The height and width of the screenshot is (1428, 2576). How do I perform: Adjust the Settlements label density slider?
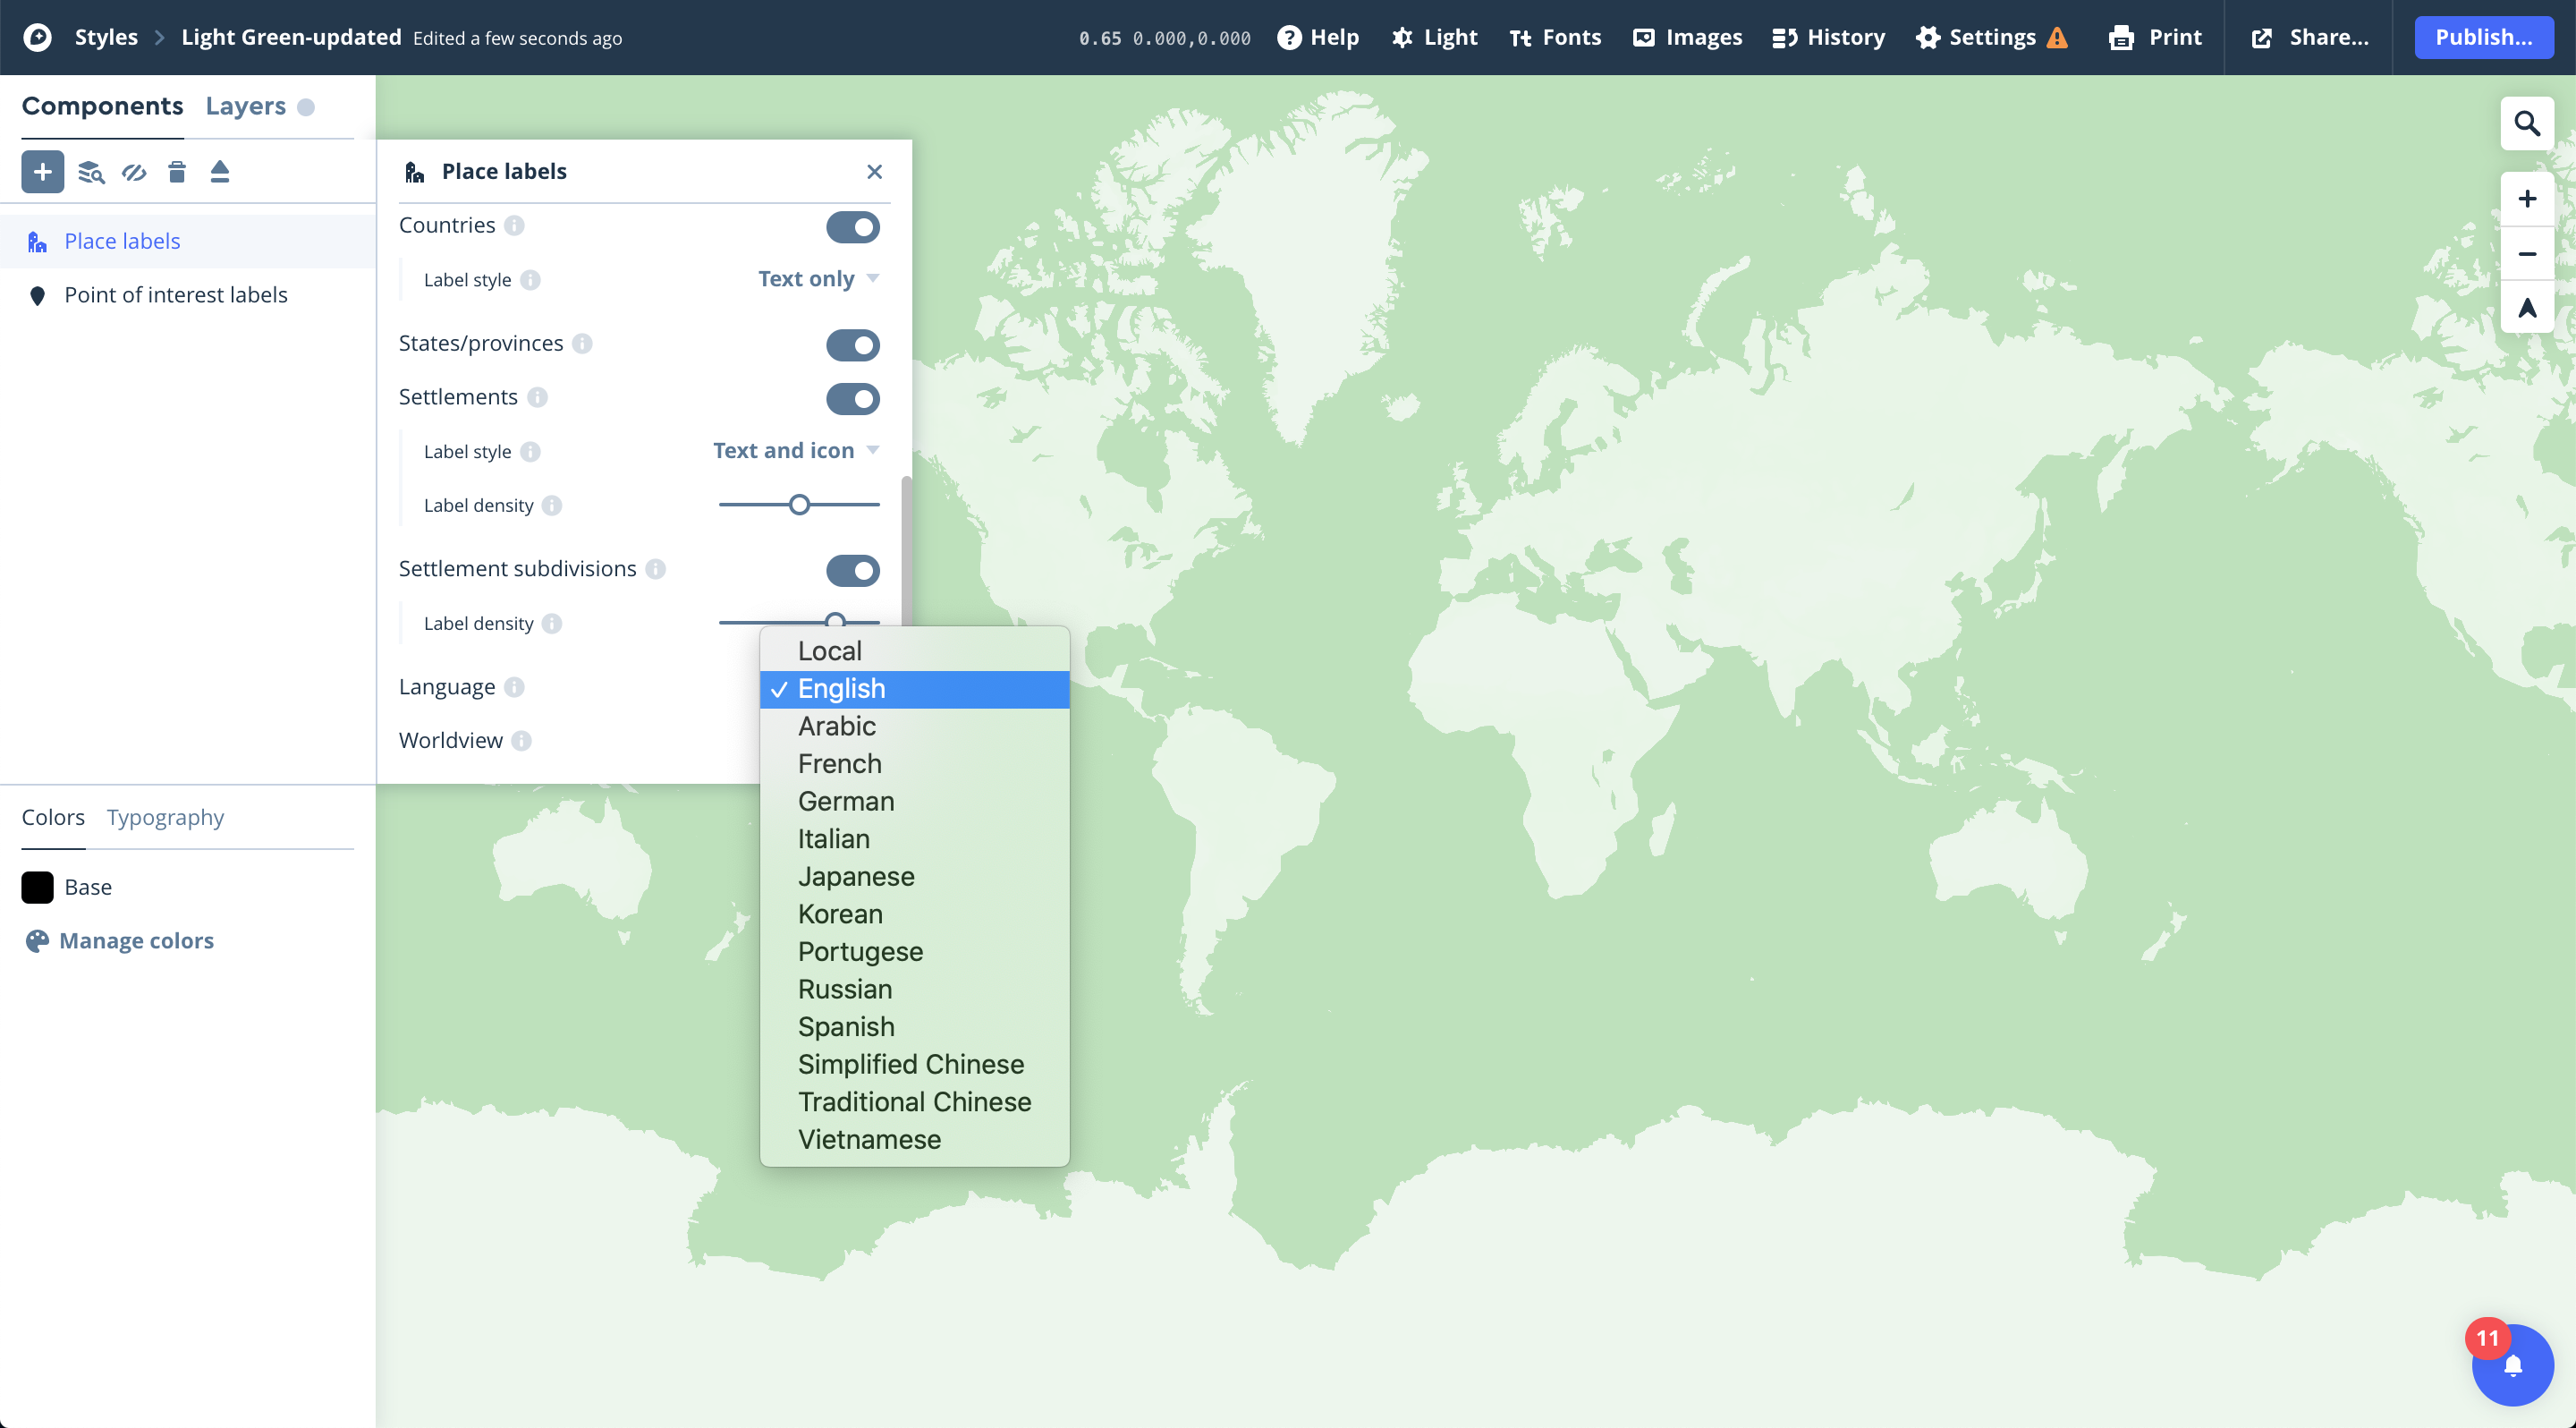pos(798,504)
